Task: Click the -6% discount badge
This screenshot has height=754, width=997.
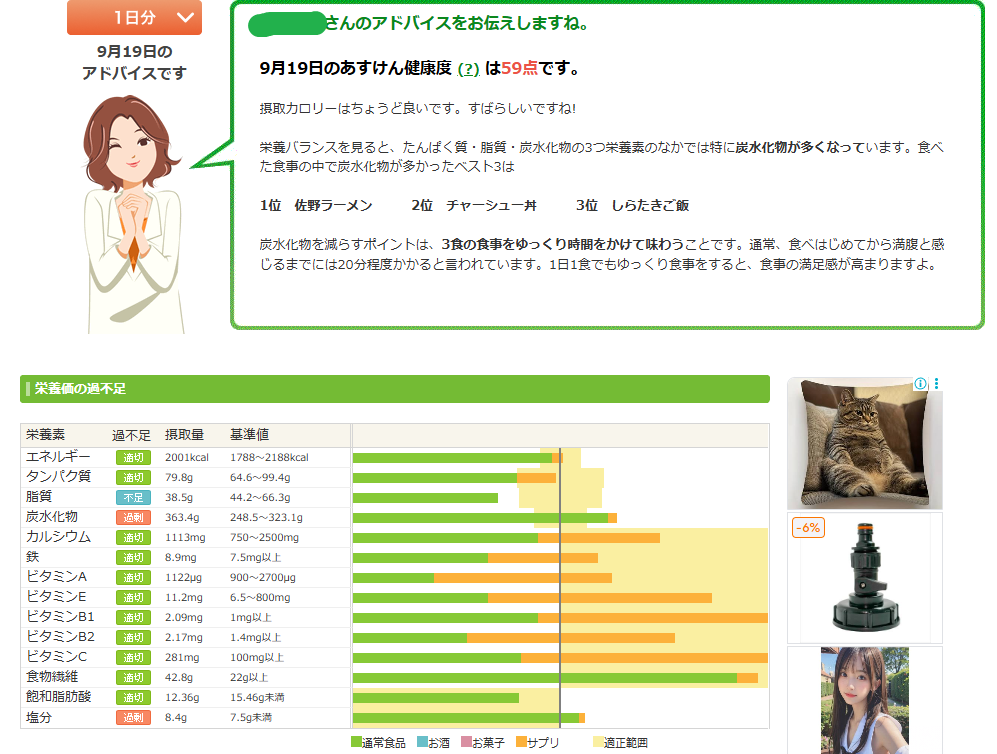Action: pyautogui.click(x=808, y=527)
